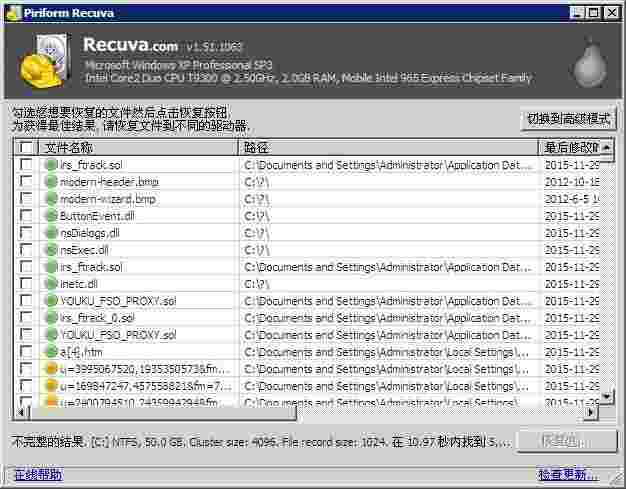Image resolution: width=626 pixels, height=489 pixels.
Task: Select the ButtonEvent.dll checkbox
Action: tap(26, 216)
